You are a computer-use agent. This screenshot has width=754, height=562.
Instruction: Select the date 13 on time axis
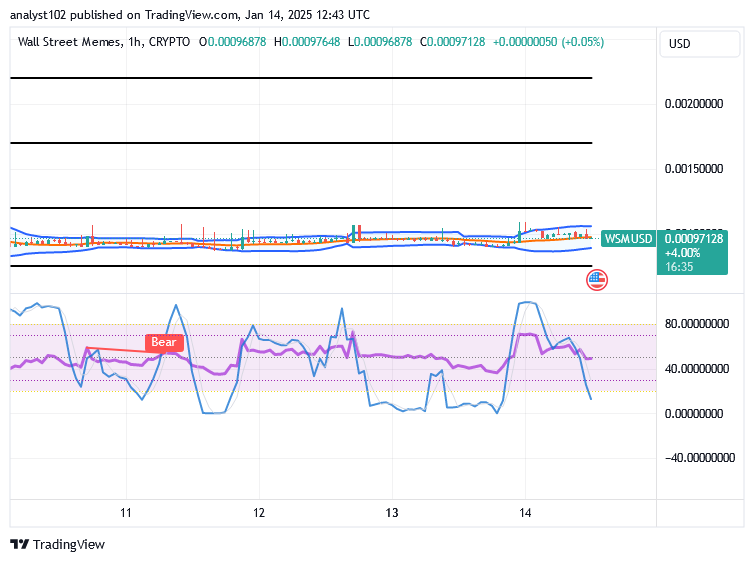coord(392,513)
